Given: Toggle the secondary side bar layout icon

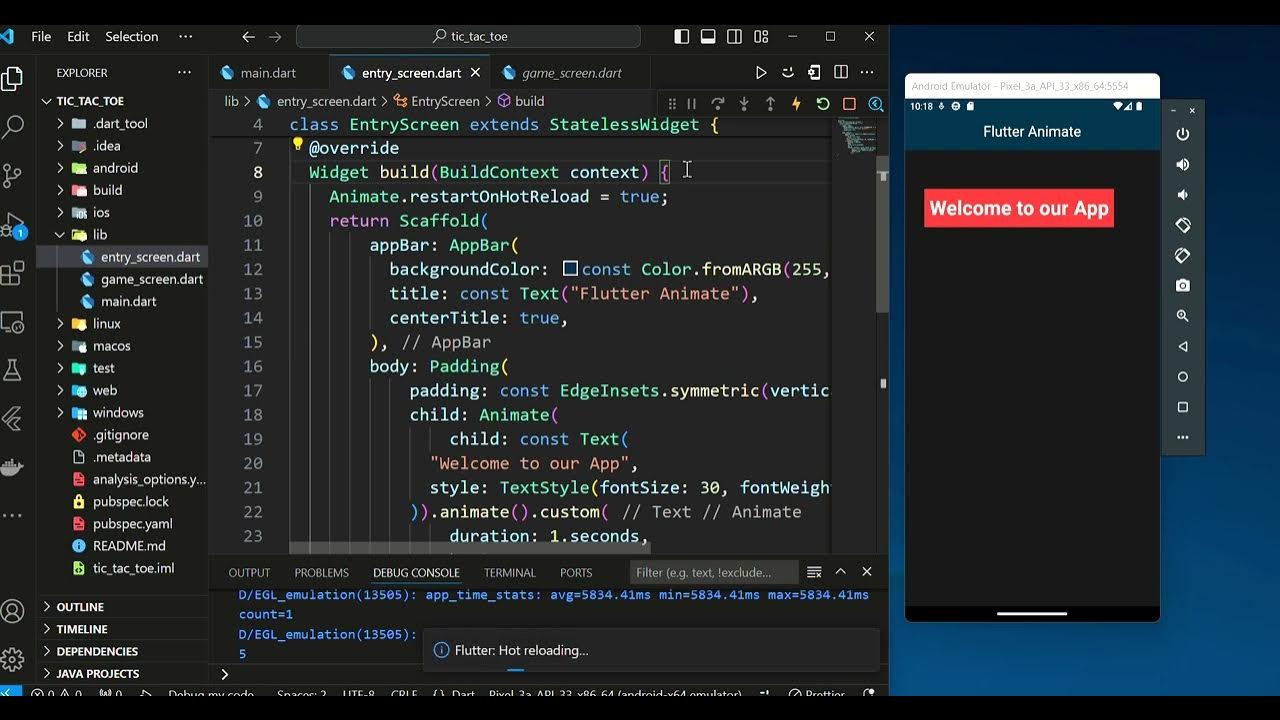Looking at the screenshot, I should (x=735, y=36).
